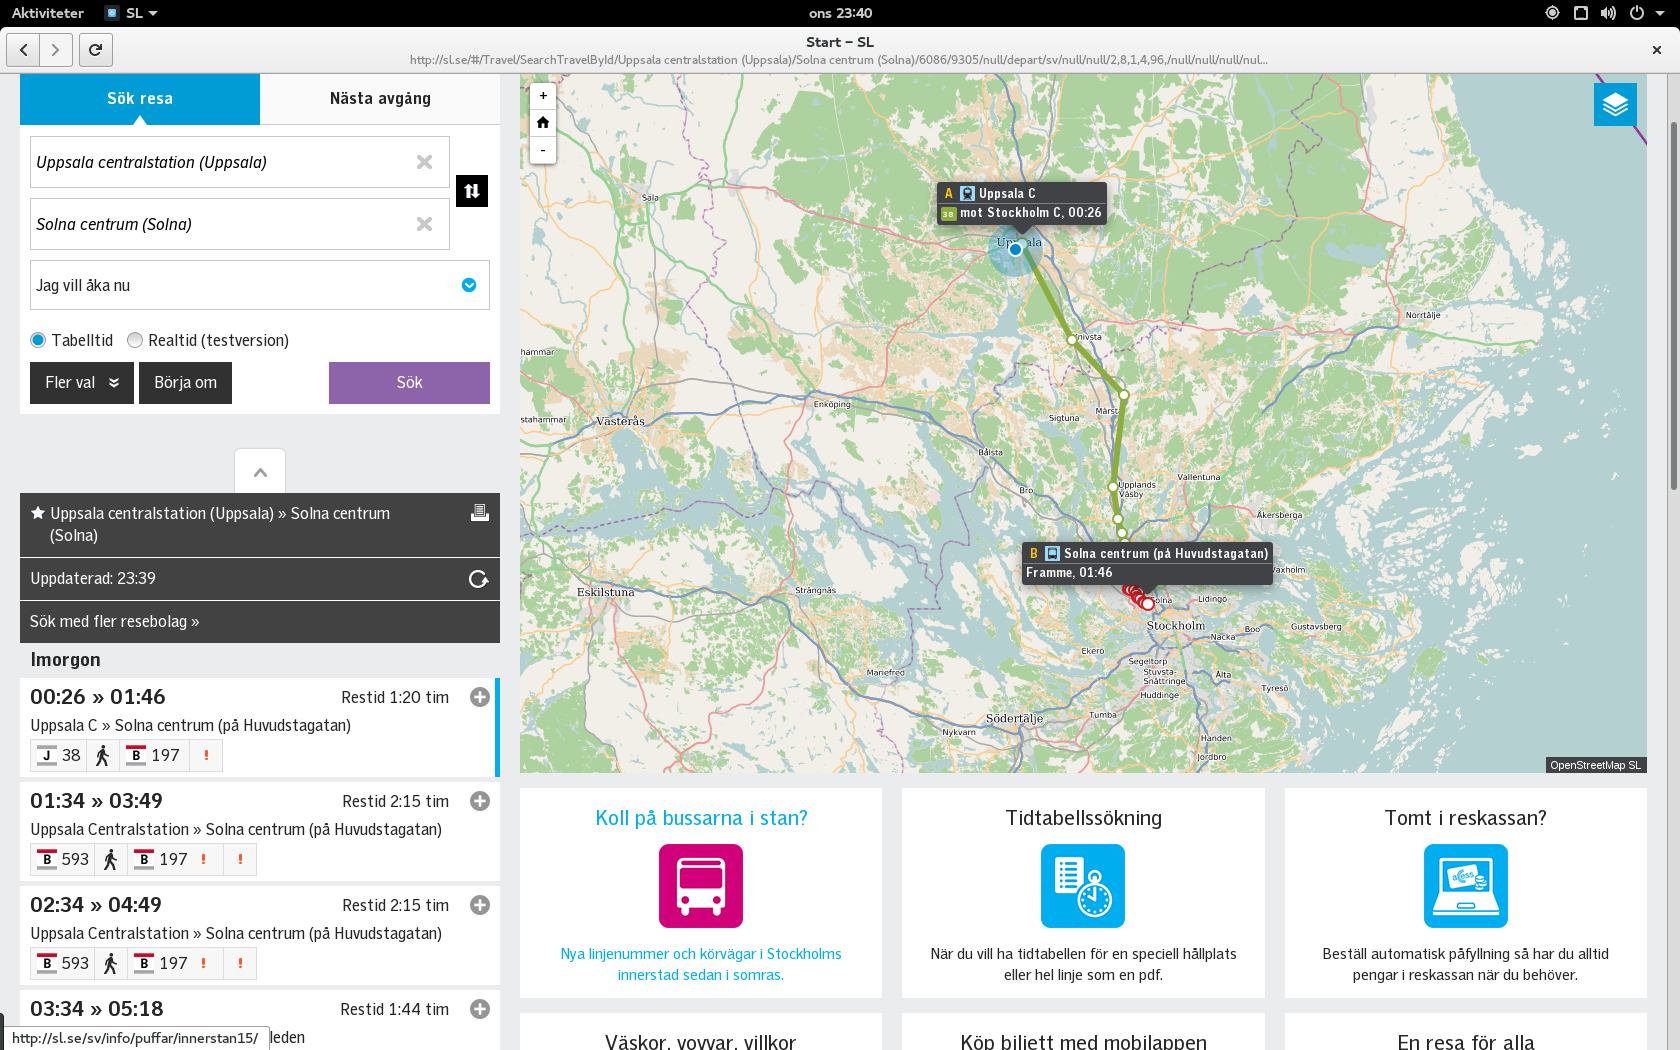Select the Realtid (testversion) radio option
Screen dimensions: 1680x1050
click(135, 340)
